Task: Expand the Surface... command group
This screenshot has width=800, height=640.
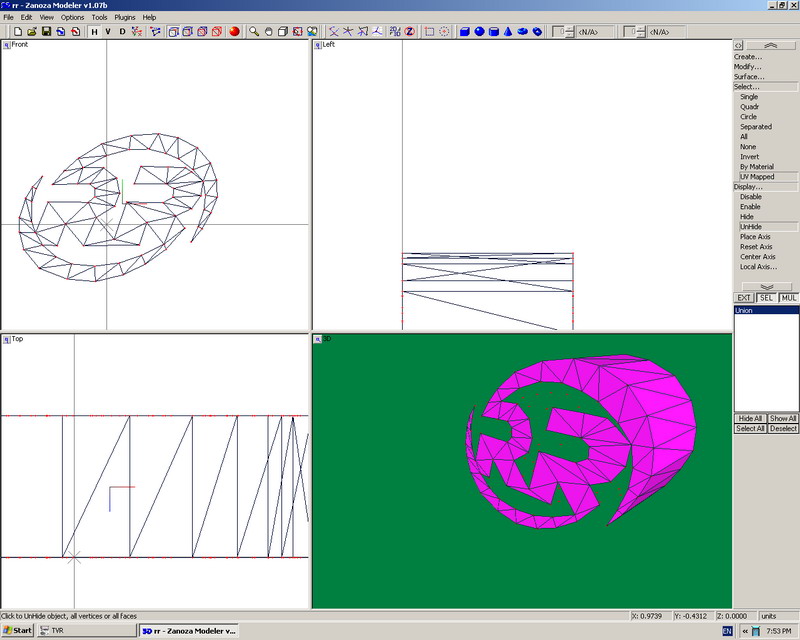Action: pos(749,77)
